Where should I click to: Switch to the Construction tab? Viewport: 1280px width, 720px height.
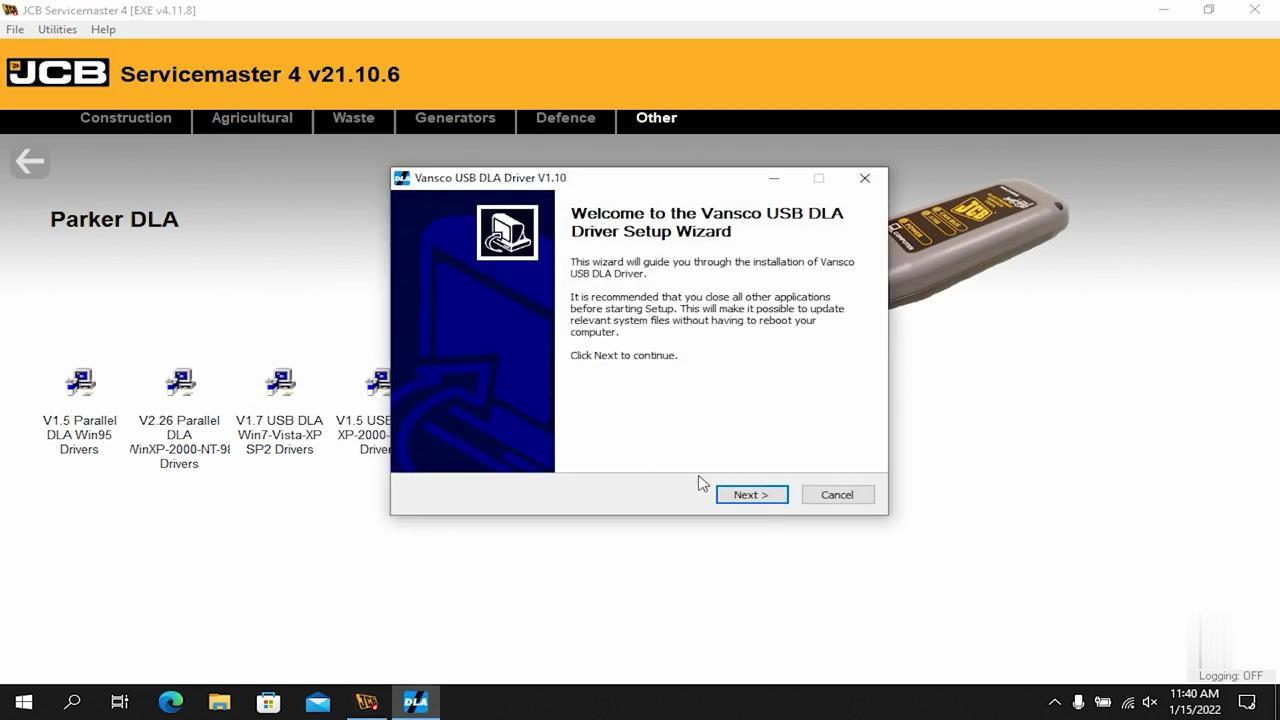126,118
